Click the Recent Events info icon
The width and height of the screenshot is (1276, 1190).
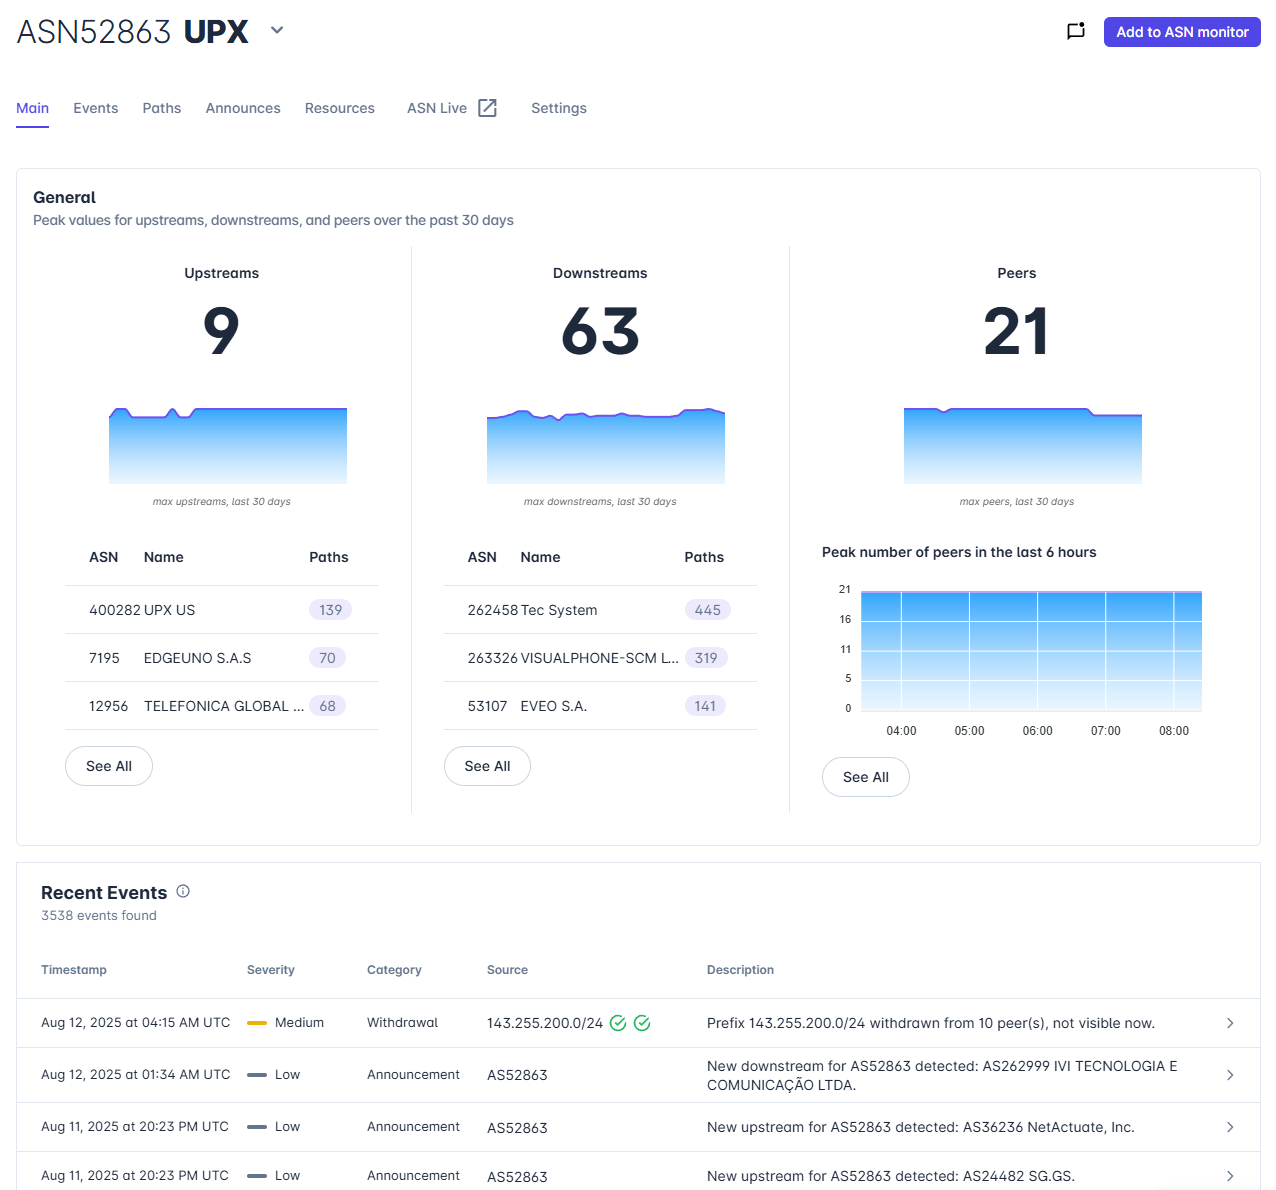[183, 891]
